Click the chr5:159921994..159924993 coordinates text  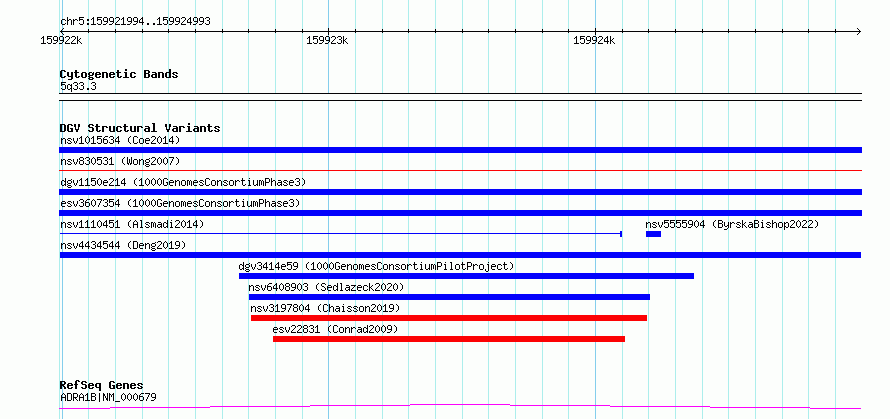tap(135, 22)
